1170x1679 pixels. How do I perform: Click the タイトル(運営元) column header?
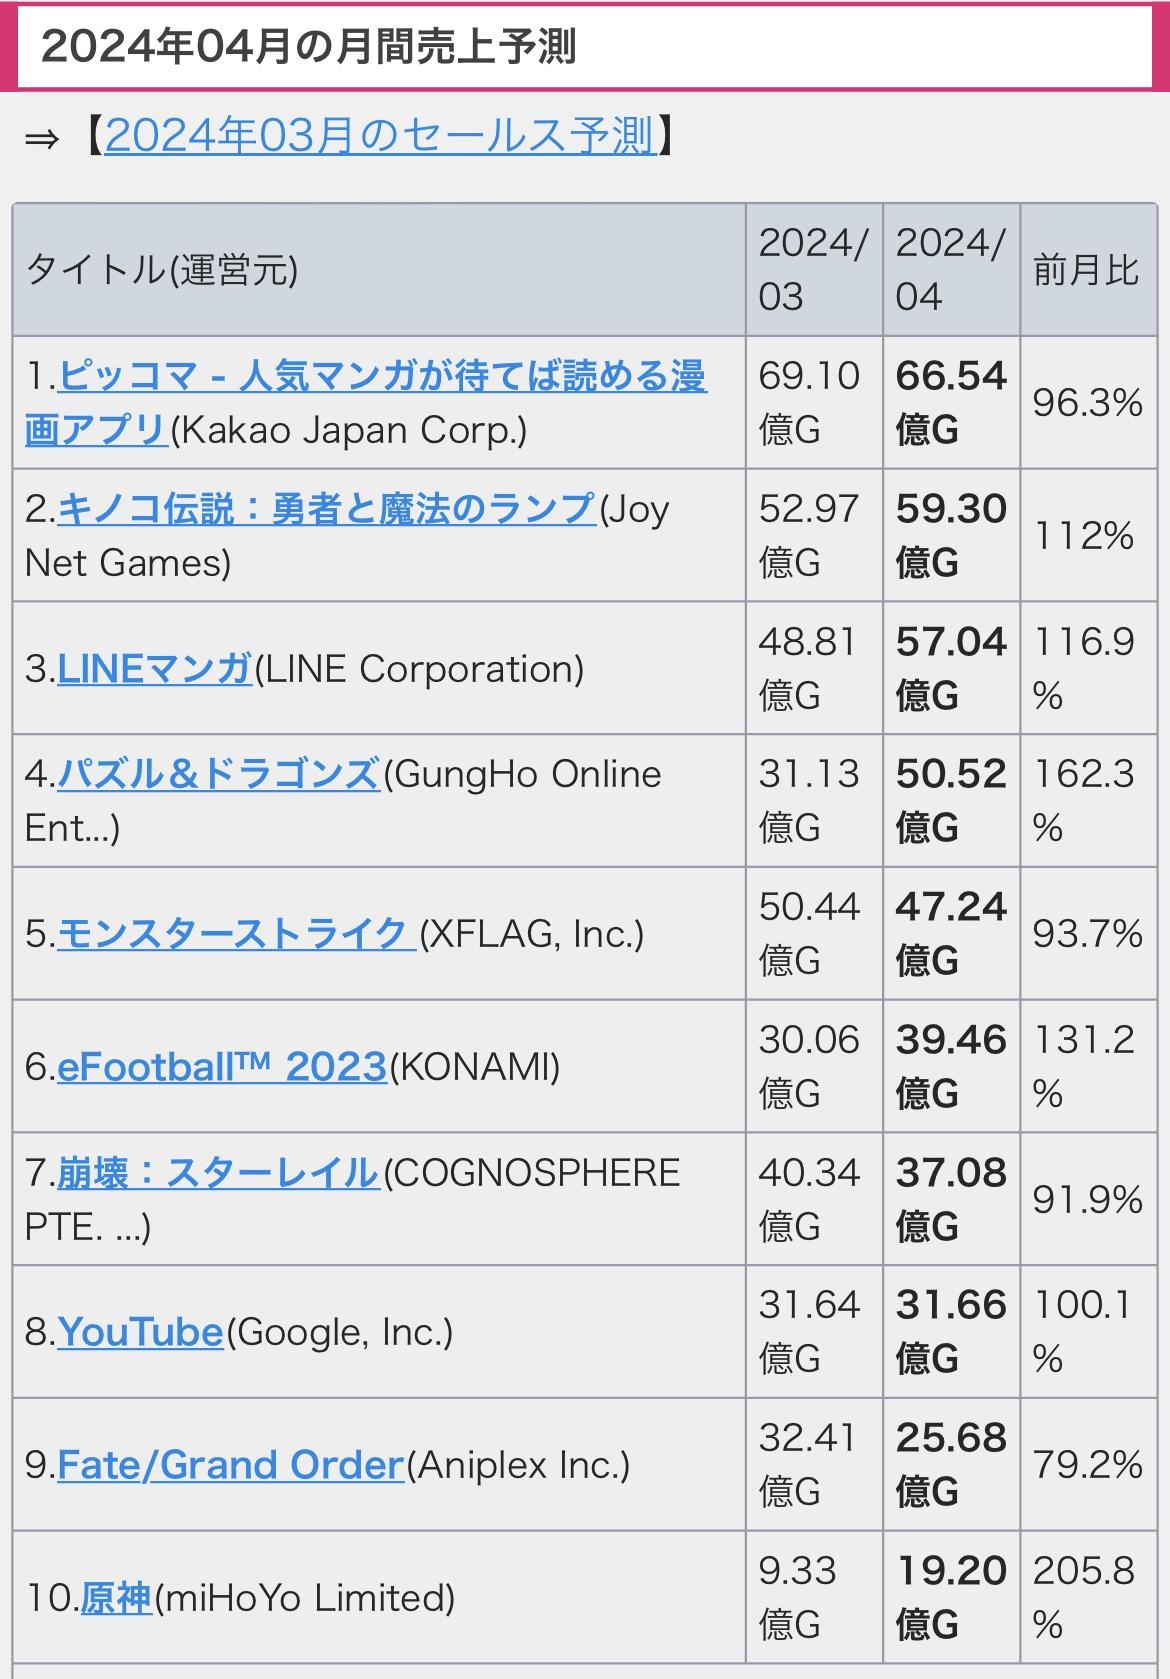pos(162,270)
